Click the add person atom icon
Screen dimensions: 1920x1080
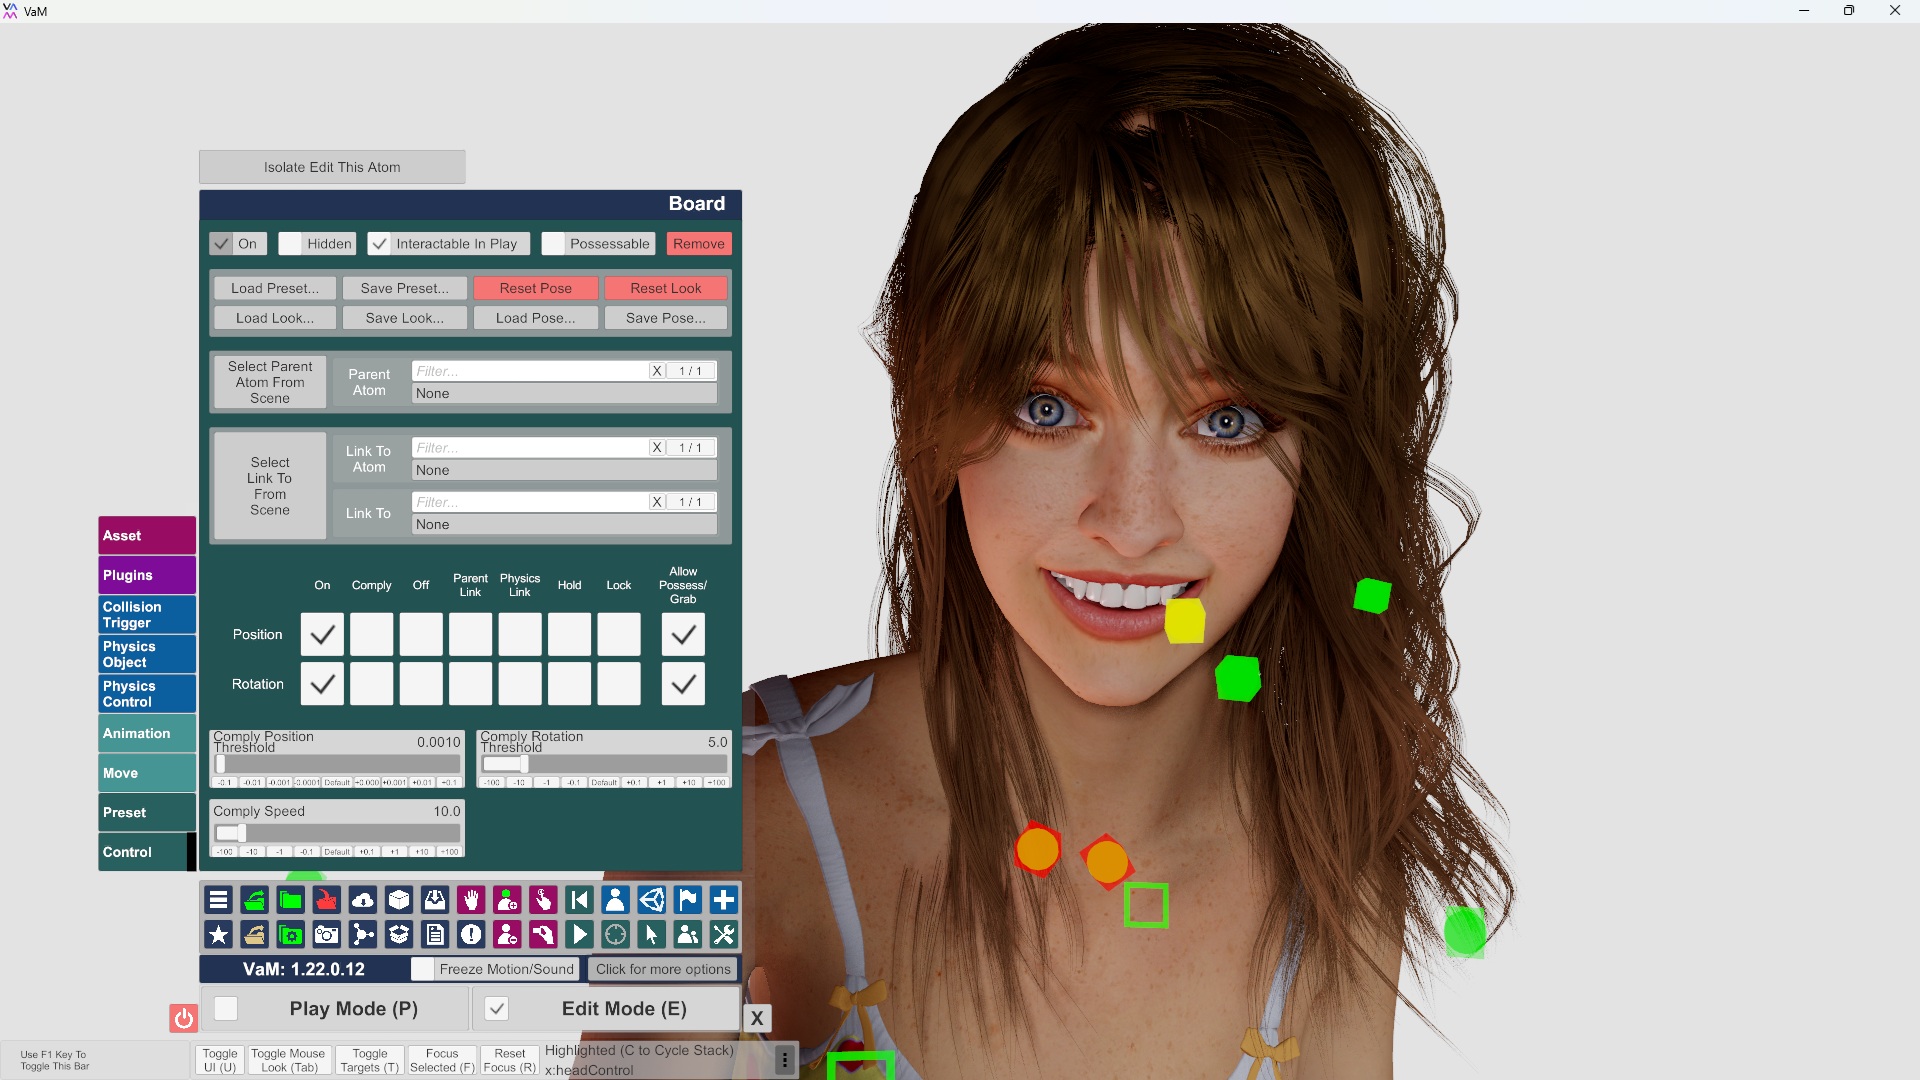507,900
